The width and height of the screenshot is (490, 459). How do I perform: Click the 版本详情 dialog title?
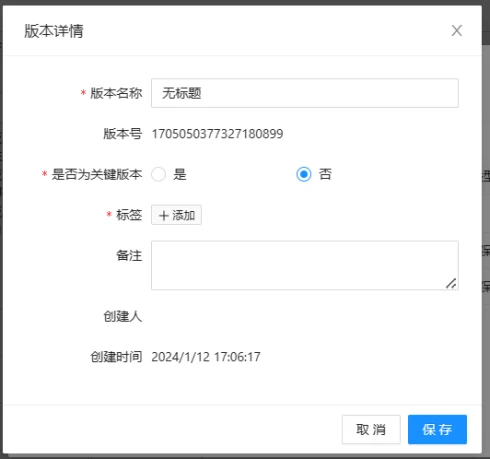(x=54, y=31)
